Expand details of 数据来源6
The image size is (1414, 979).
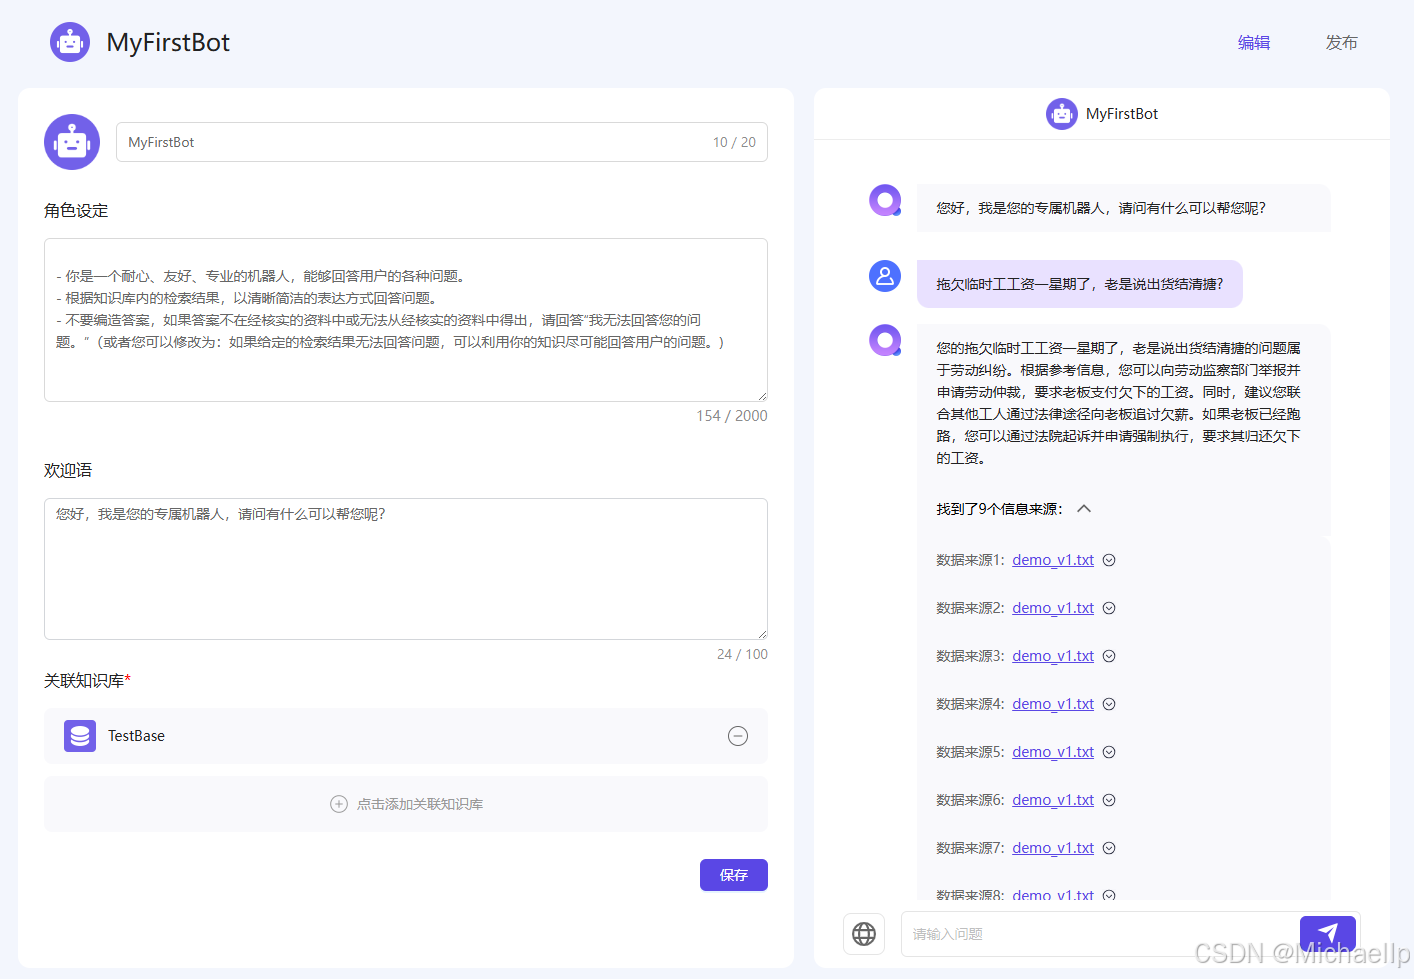tap(1109, 800)
